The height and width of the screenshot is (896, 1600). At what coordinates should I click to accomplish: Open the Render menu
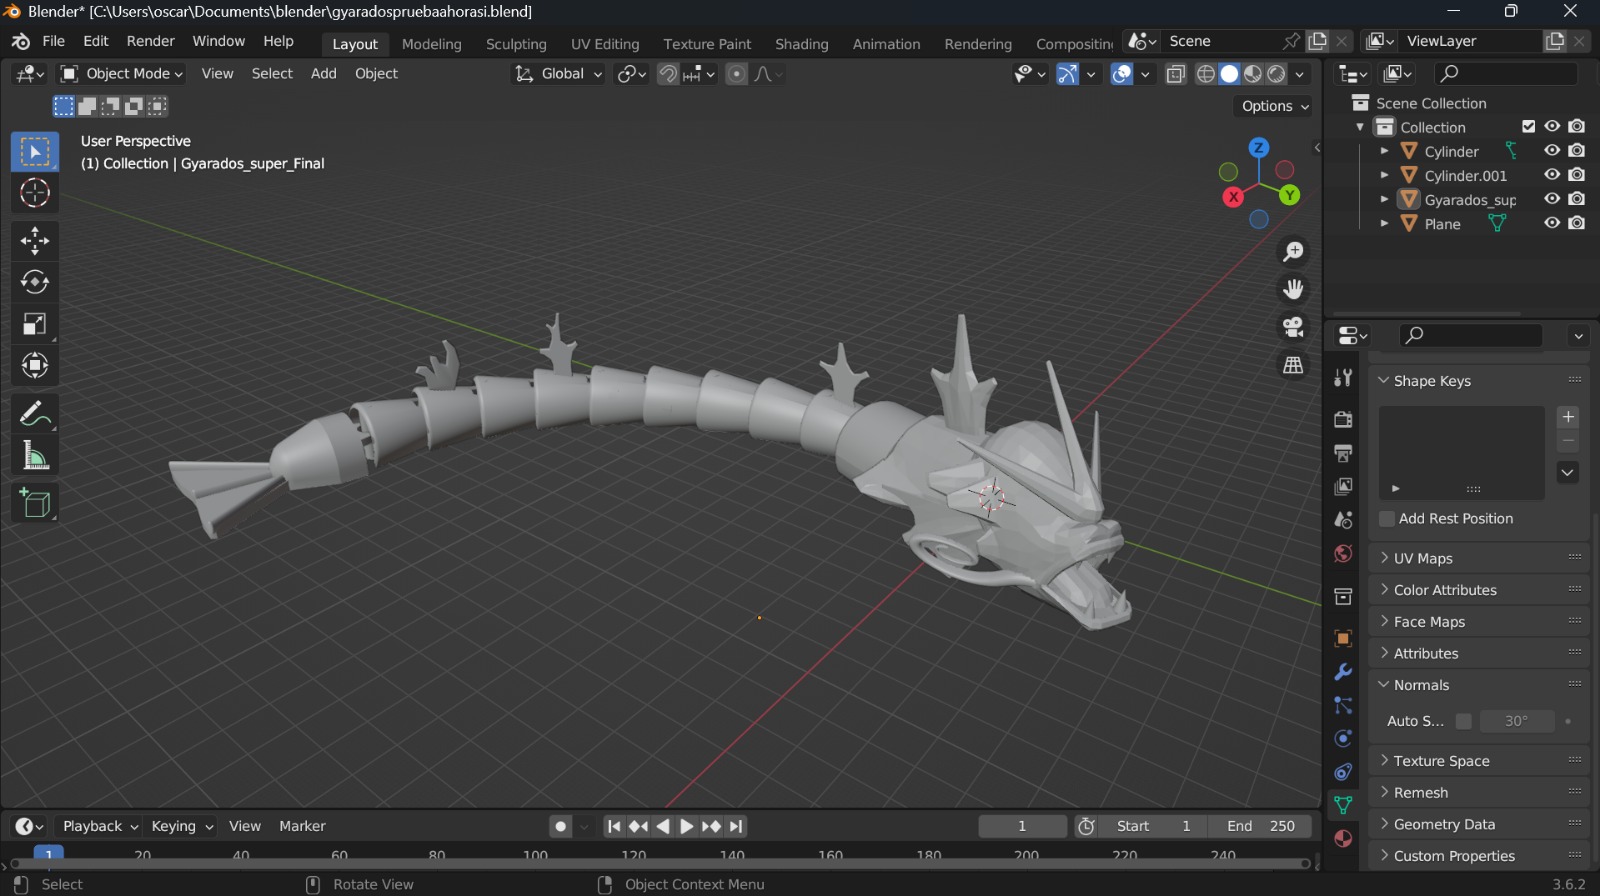(x=151, y=41)
